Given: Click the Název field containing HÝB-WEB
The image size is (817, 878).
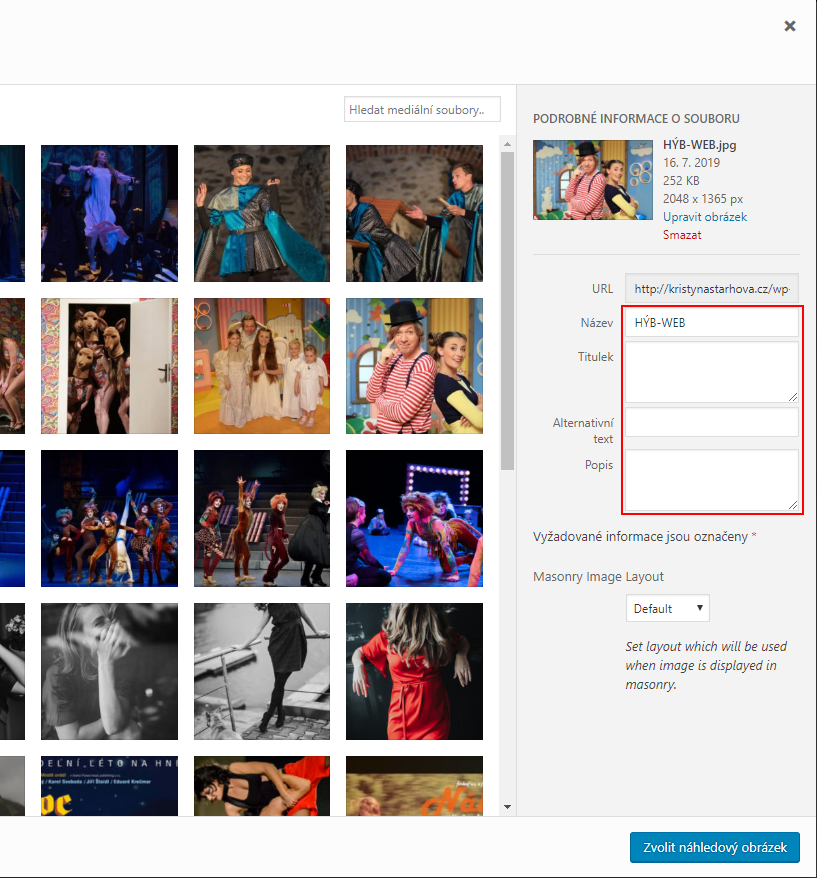Looking at the screenshot, I should pos(711,322).
